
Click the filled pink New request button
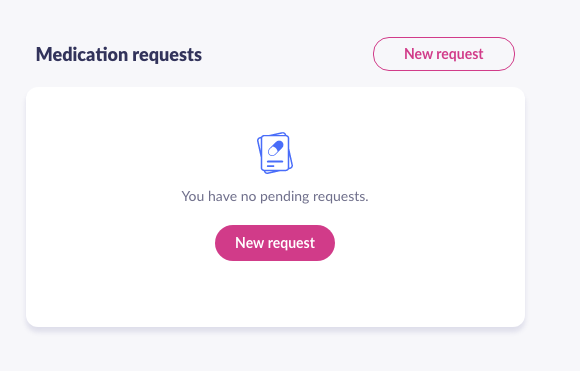pos(275,243)
